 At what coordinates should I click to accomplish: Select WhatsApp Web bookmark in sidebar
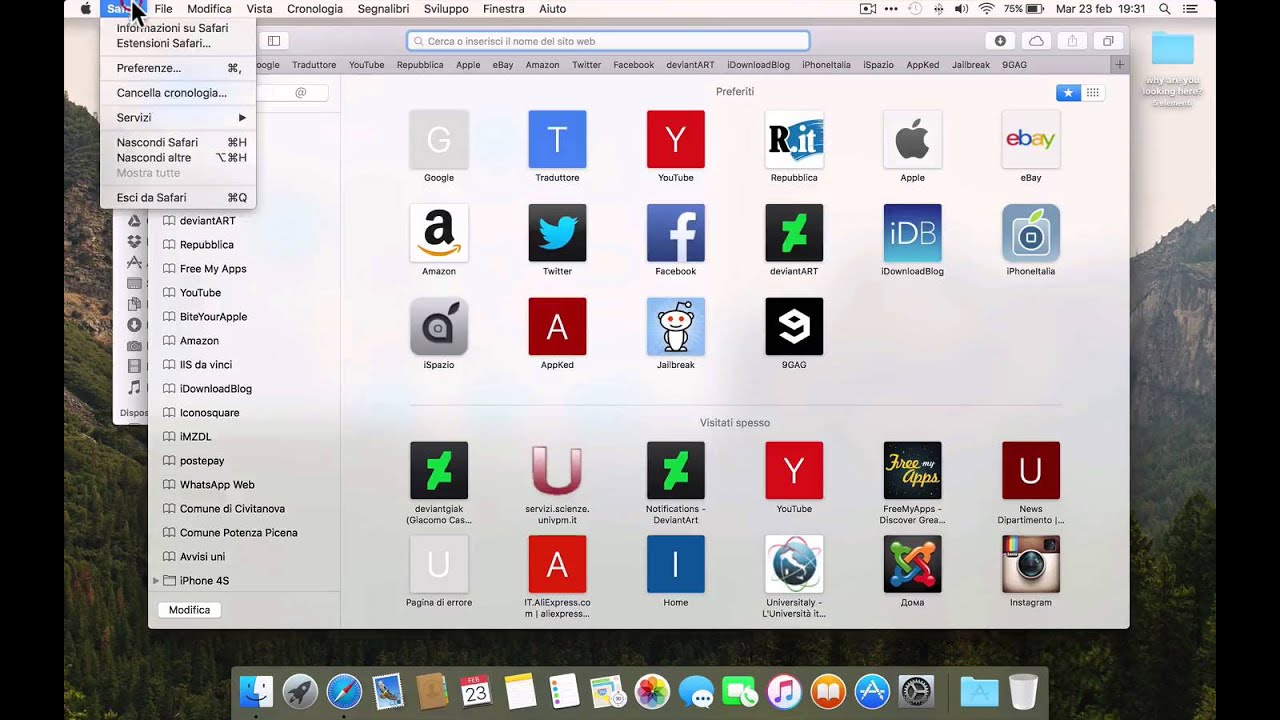point(217,485)
